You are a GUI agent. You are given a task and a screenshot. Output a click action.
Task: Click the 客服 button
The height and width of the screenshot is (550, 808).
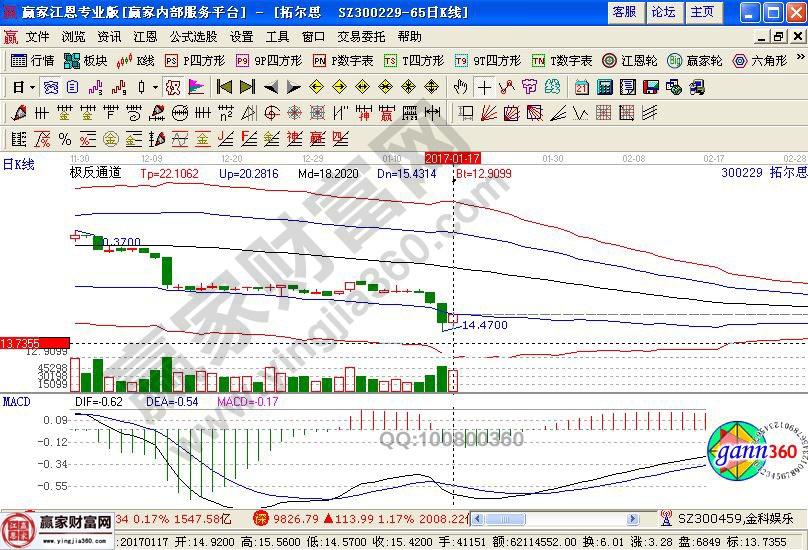(x=624, y=12)
